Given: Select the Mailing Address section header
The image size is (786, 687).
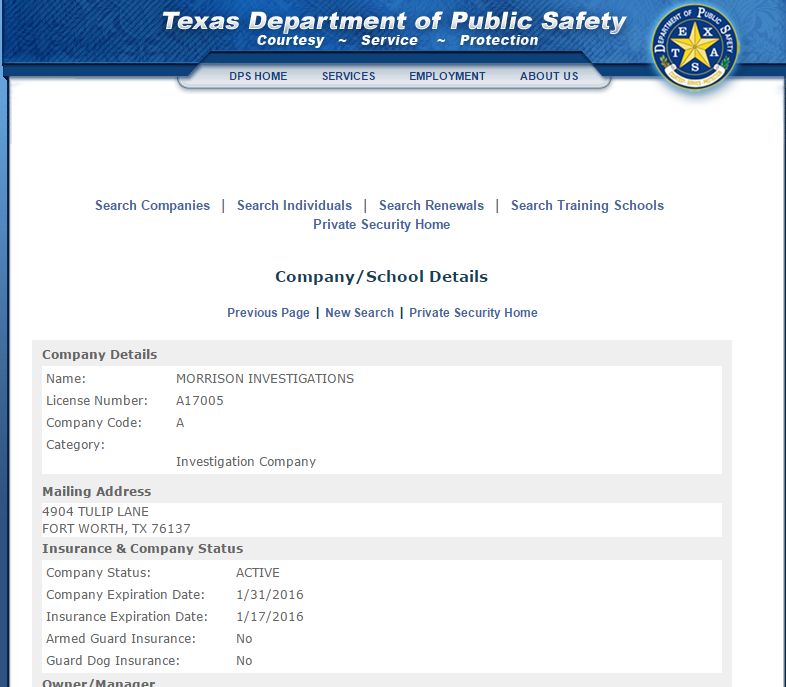Looking at the screenshot, I should pyautogui.click(x=96, y=492).
